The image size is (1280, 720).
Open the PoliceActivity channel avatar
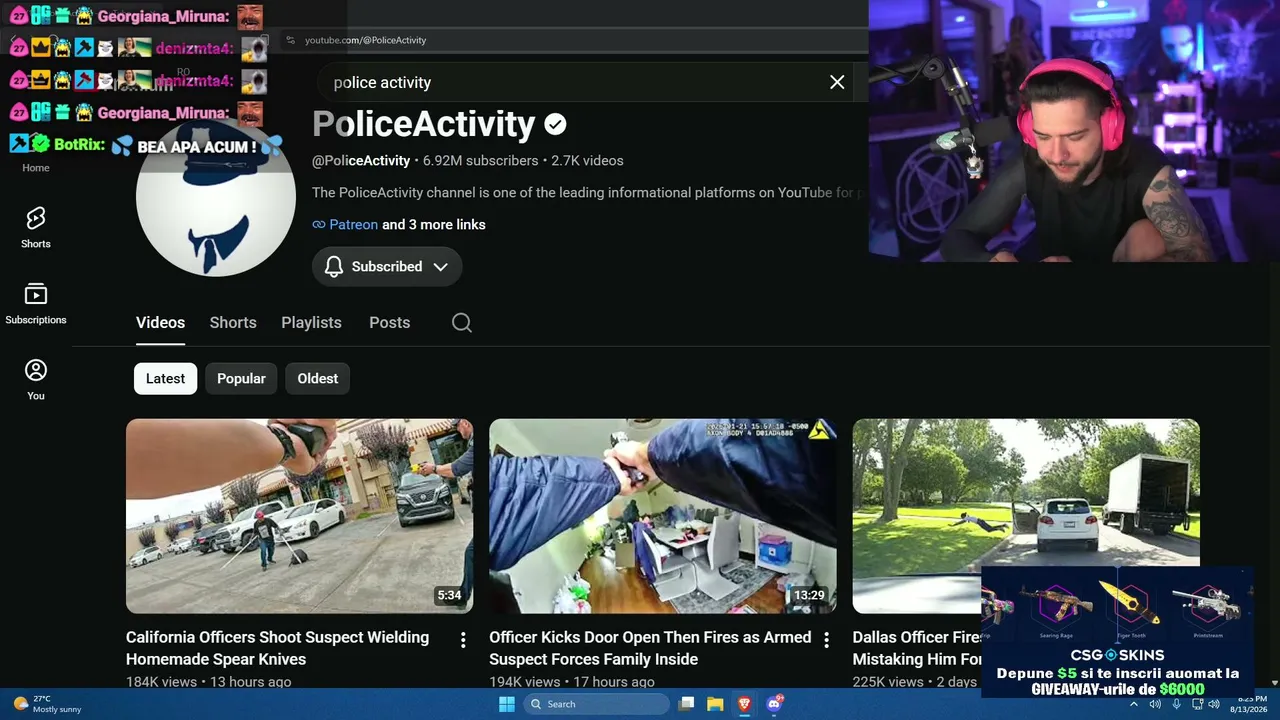[x=216, y=197]
